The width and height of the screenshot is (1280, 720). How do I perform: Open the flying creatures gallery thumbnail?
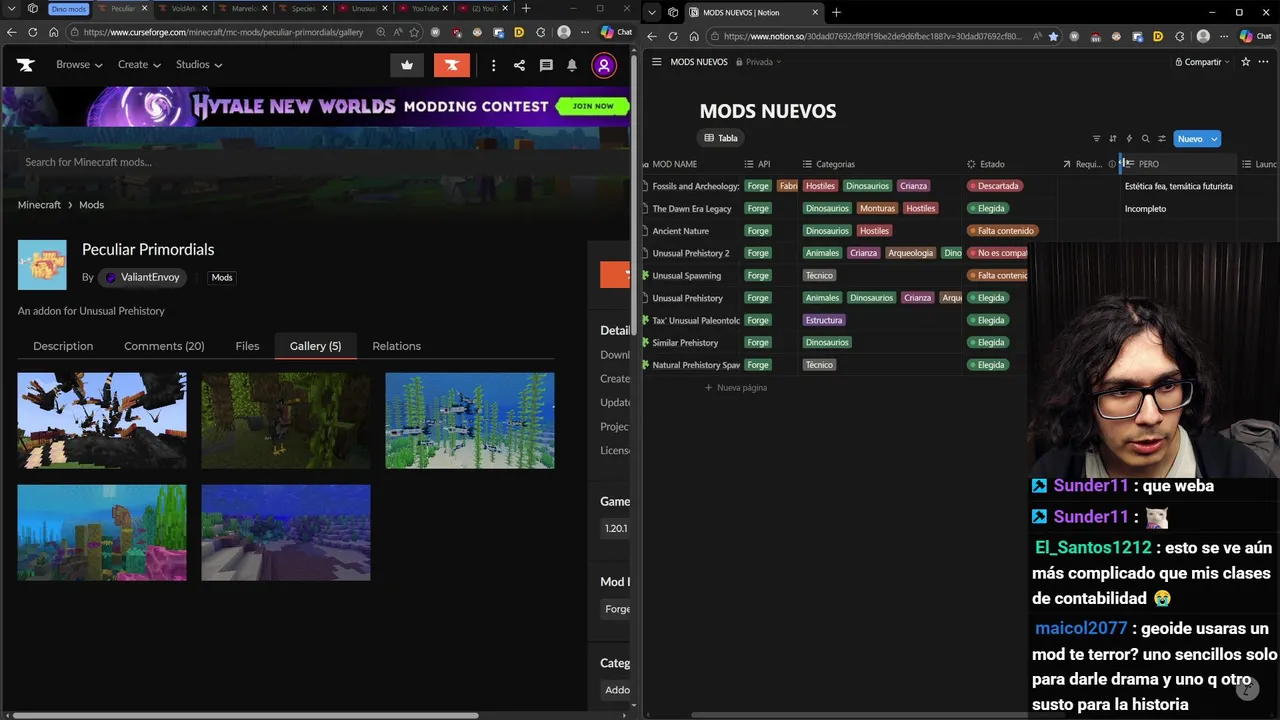pos(102,421)
